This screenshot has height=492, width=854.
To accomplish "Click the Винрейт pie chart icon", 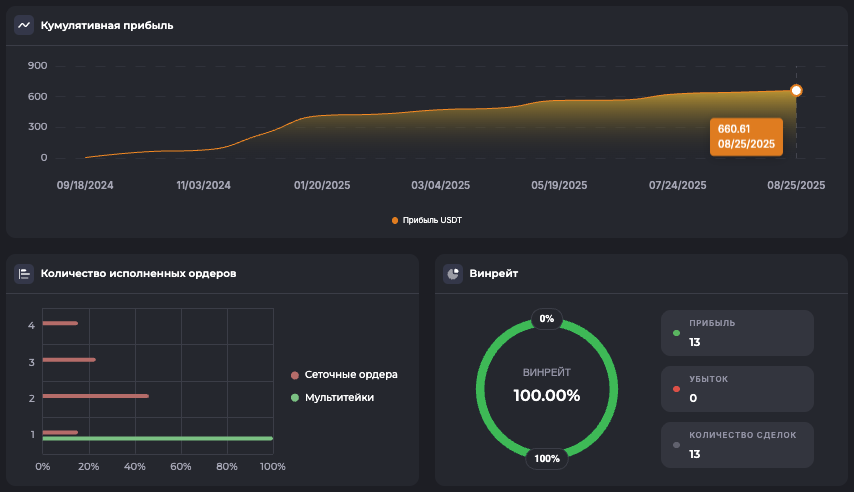I will click(x=453, y=273).
